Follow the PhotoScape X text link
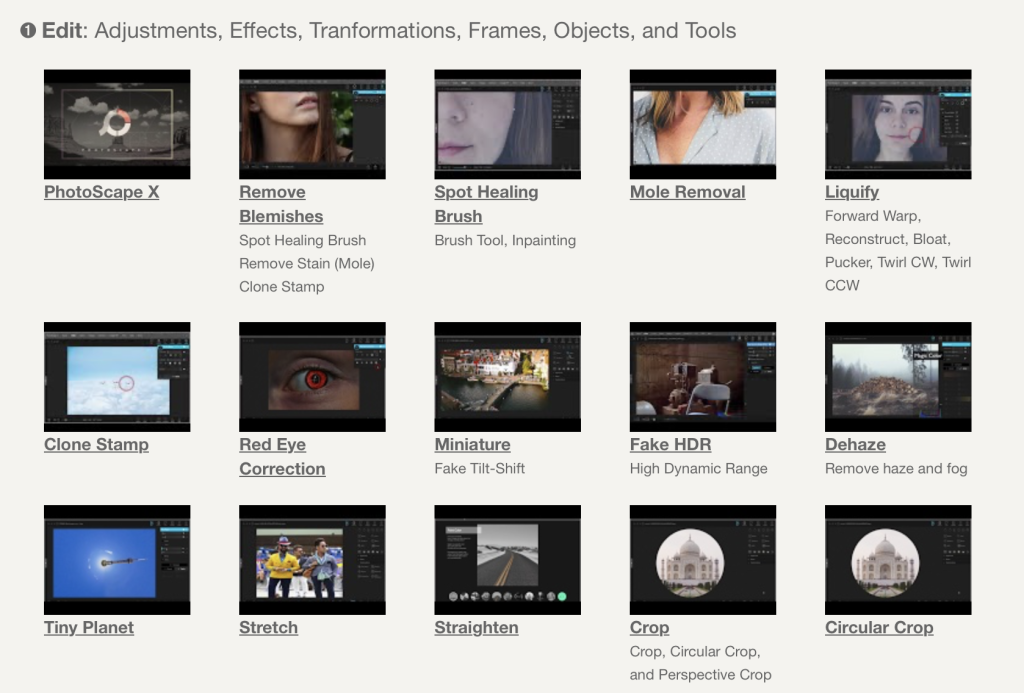1024x693 pixels. click(101, 192)
